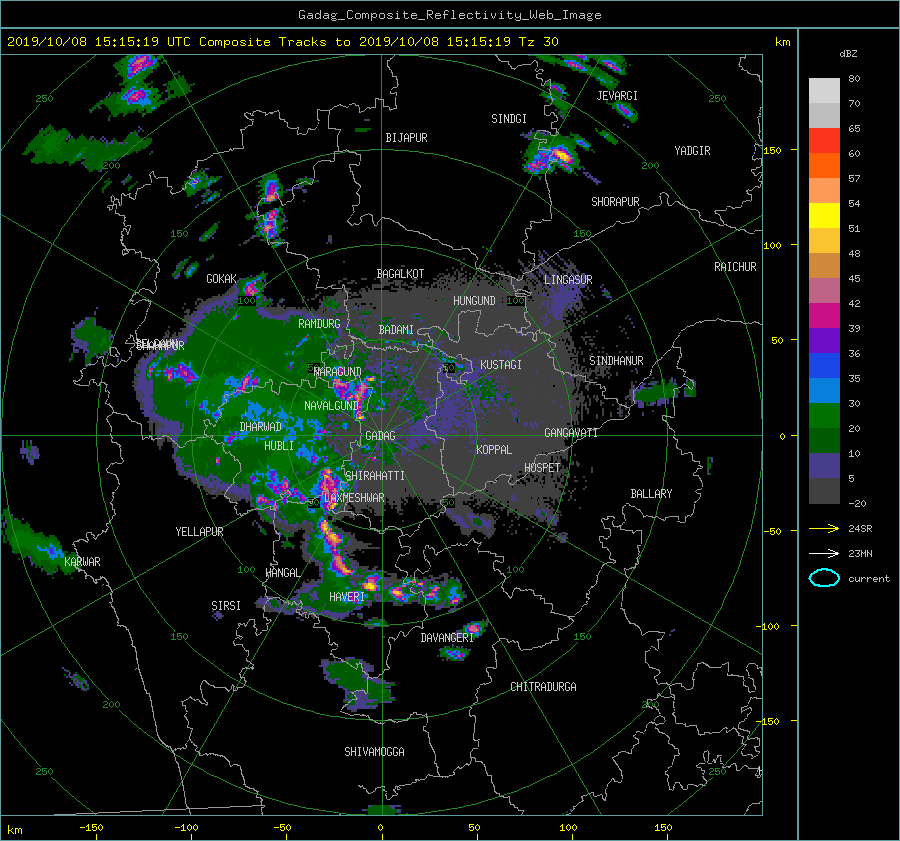Click the storm cell near SINDGI

(x=556, y=154)
